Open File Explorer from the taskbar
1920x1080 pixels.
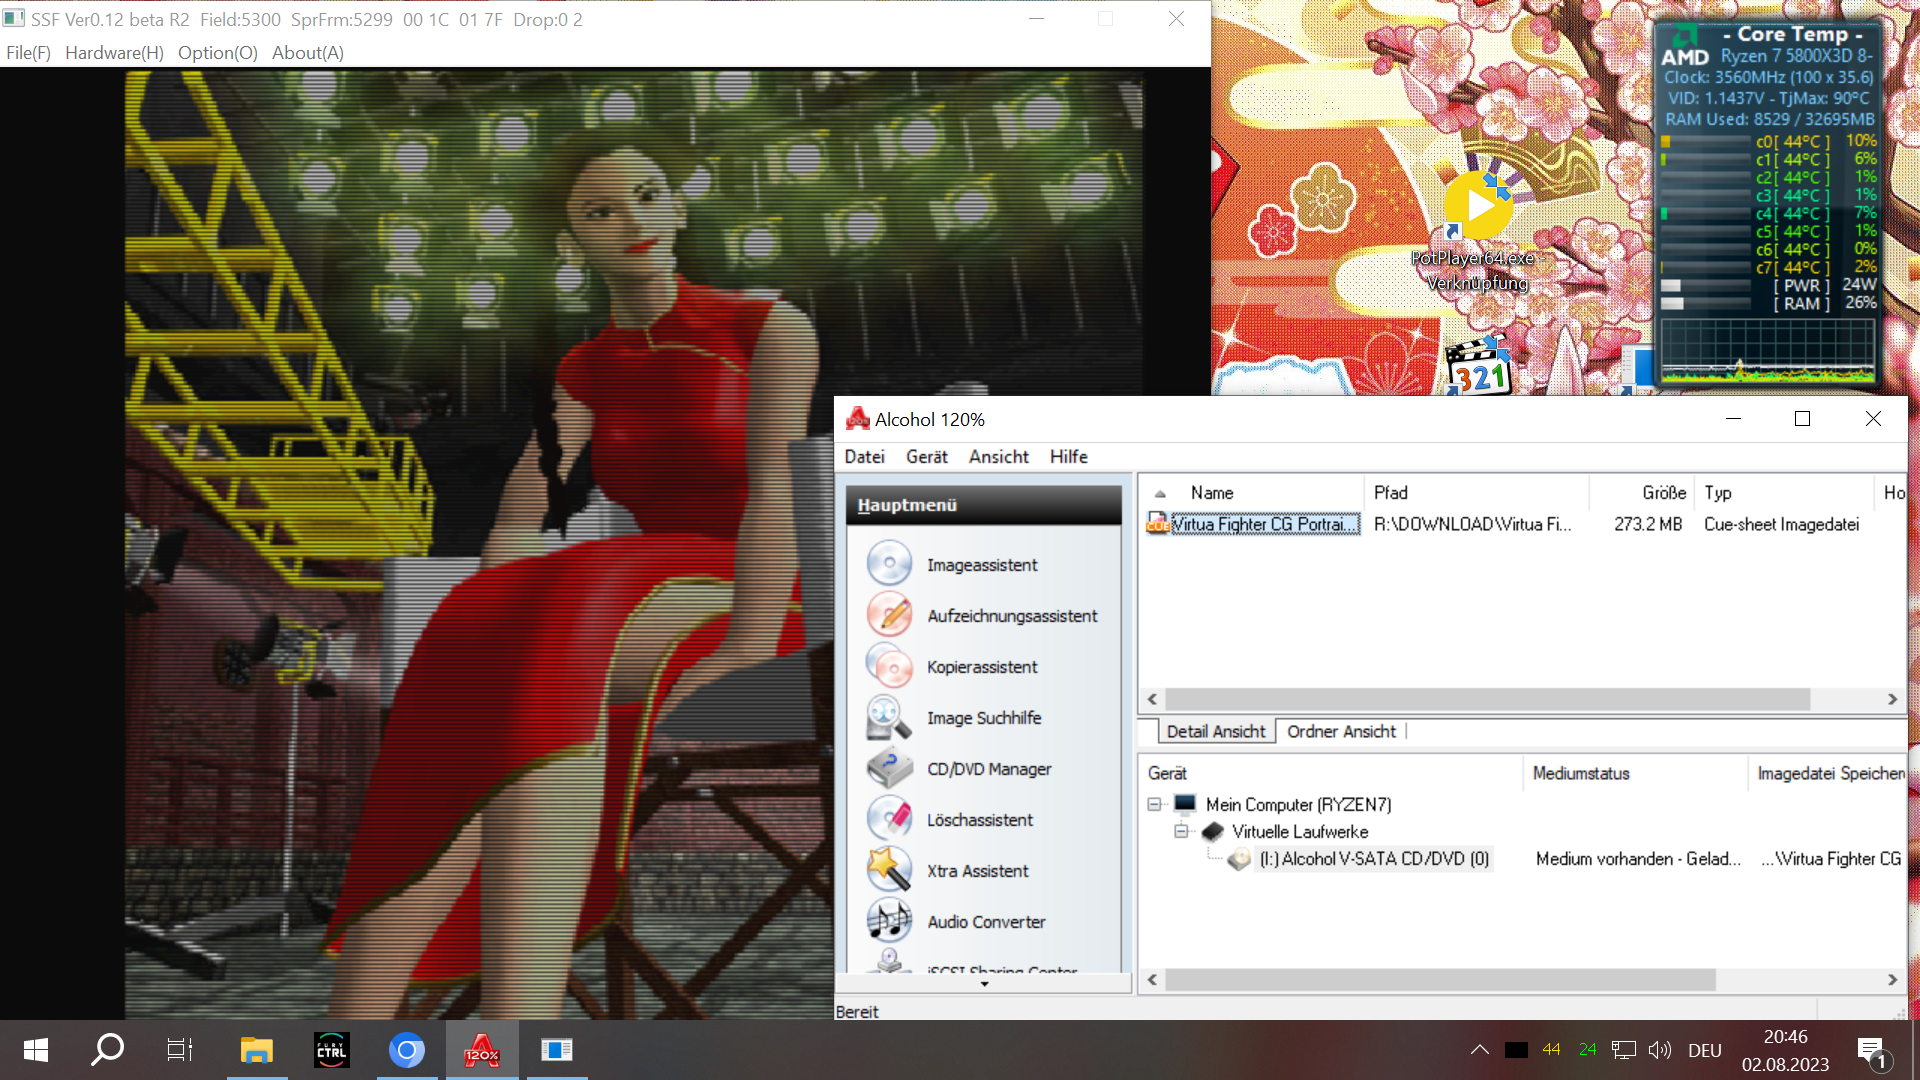point(257,1050)
